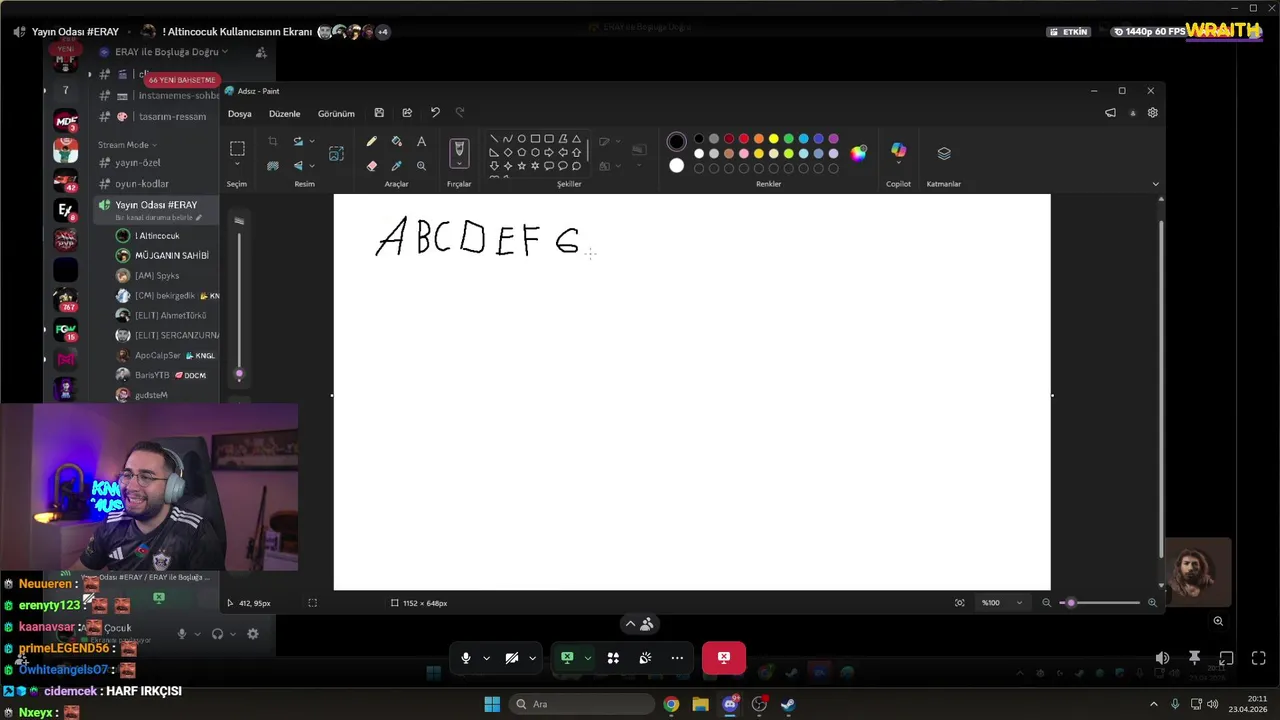Pick the right arrow shape
This screenshot has width=1280, height=720.
pyautogui.click(x=549, y=153)
